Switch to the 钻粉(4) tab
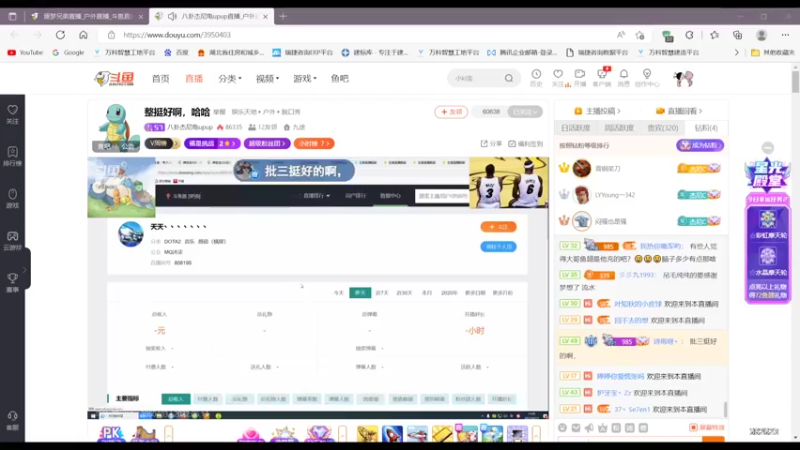This screenshot has width=800, height=450. [x=706, y=128]
